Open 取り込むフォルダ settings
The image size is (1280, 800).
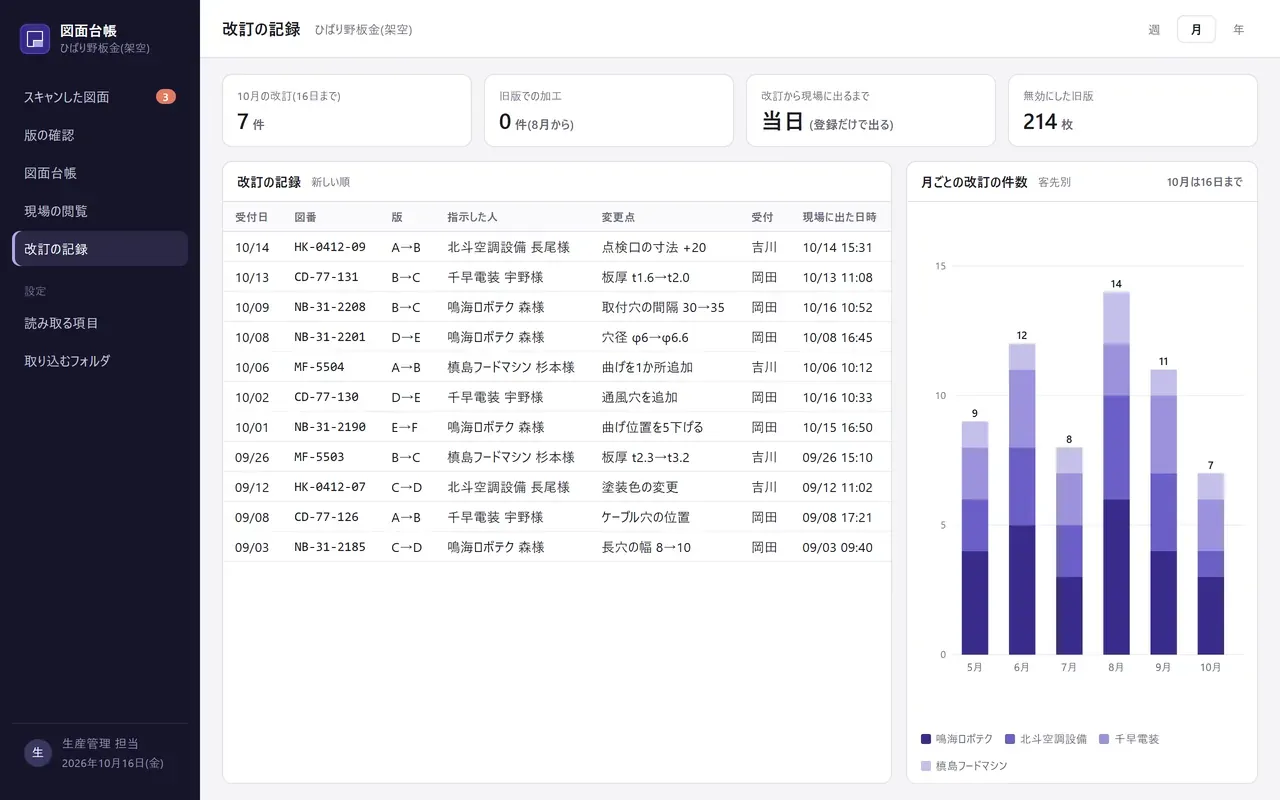point(100,361)
